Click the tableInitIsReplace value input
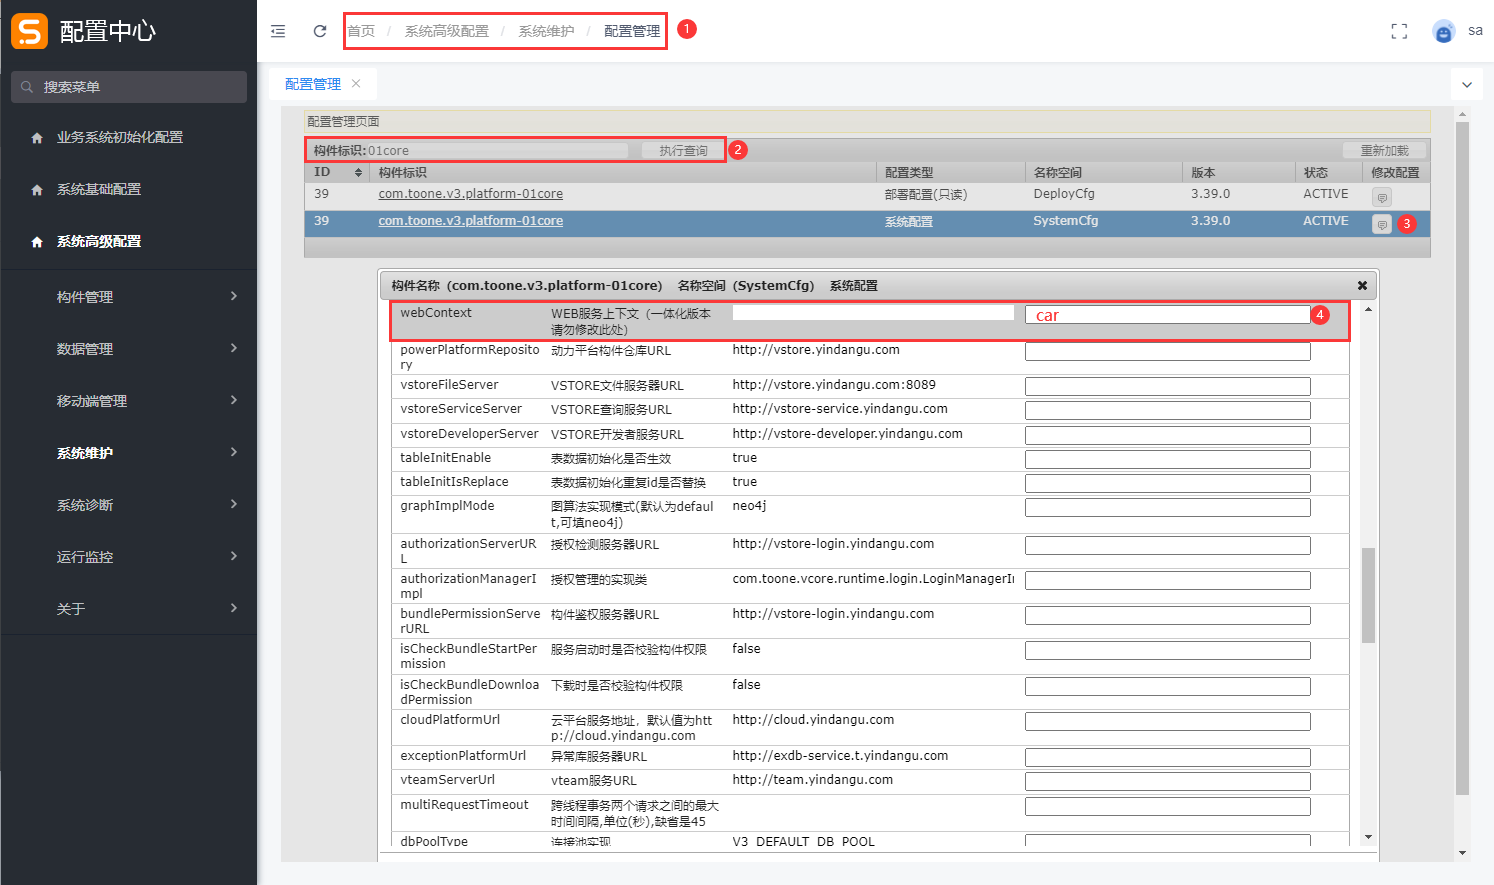This screenshot has width=1494, height=885. (x=1167, y=483)
